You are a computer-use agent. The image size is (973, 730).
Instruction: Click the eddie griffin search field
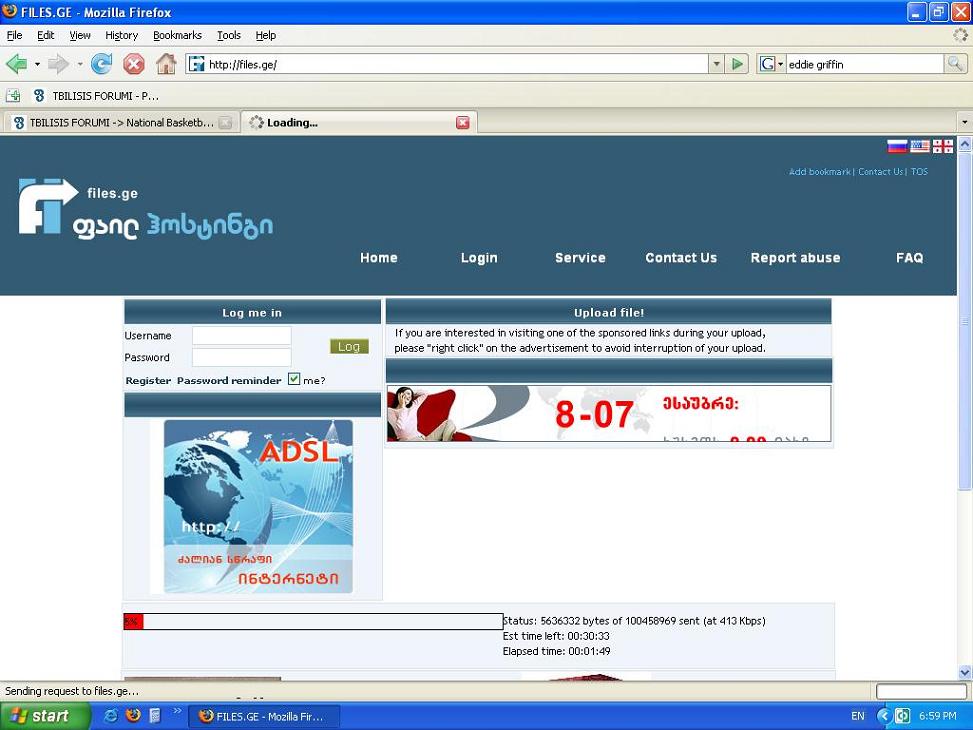(x=865, y=64)
